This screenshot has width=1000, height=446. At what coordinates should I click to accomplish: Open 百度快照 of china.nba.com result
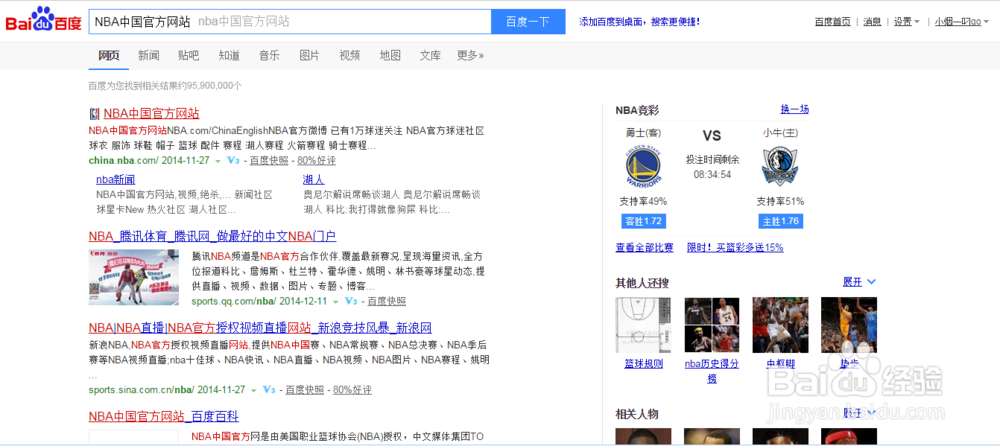pos(268,161)
